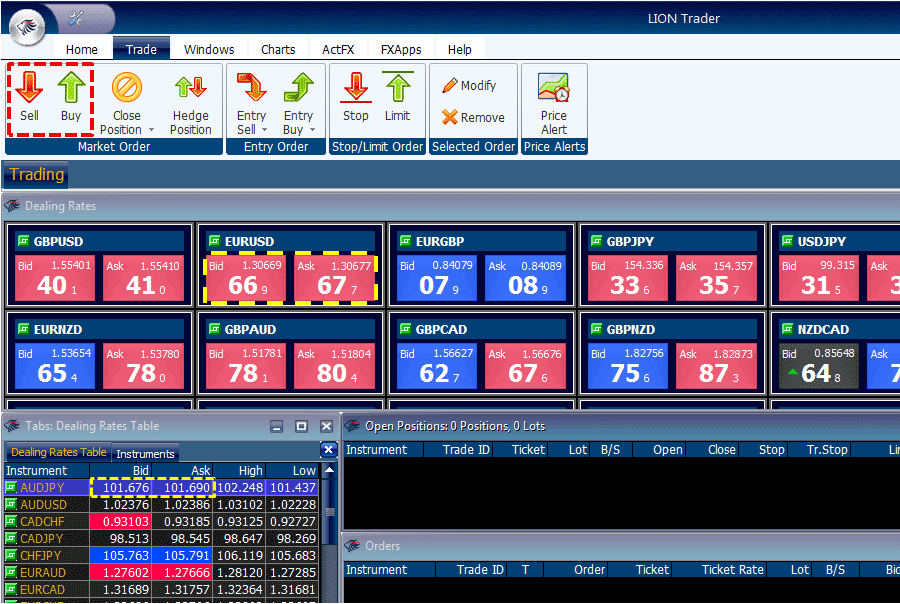This screenshot has width=900, height=604.
Task: Click the green icon next to GBPCAD tile
Action: click(406, 329)
